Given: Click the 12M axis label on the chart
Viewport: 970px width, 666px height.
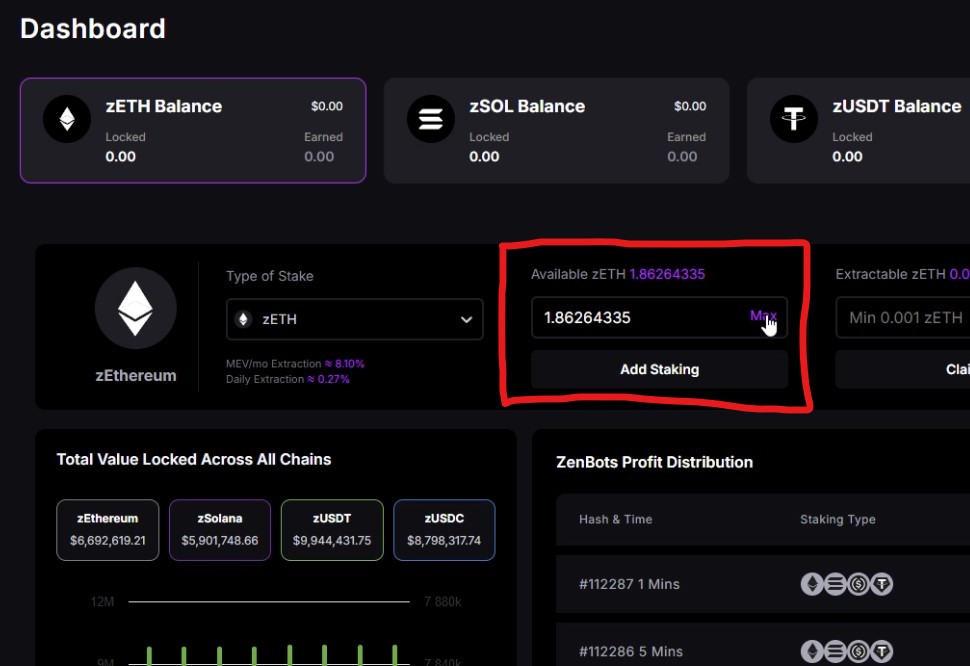Looking at the screenshot, I should 102,602.
